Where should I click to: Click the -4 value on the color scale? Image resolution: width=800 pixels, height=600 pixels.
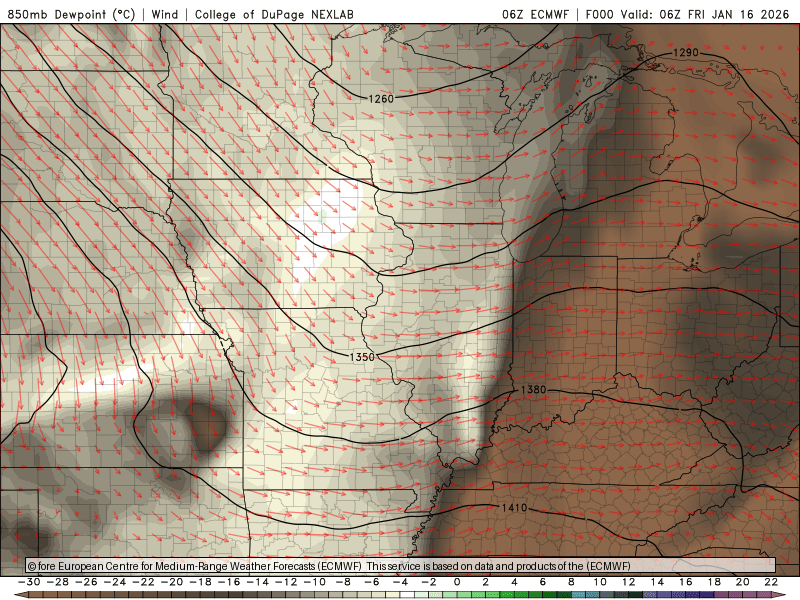coord(401,582)
